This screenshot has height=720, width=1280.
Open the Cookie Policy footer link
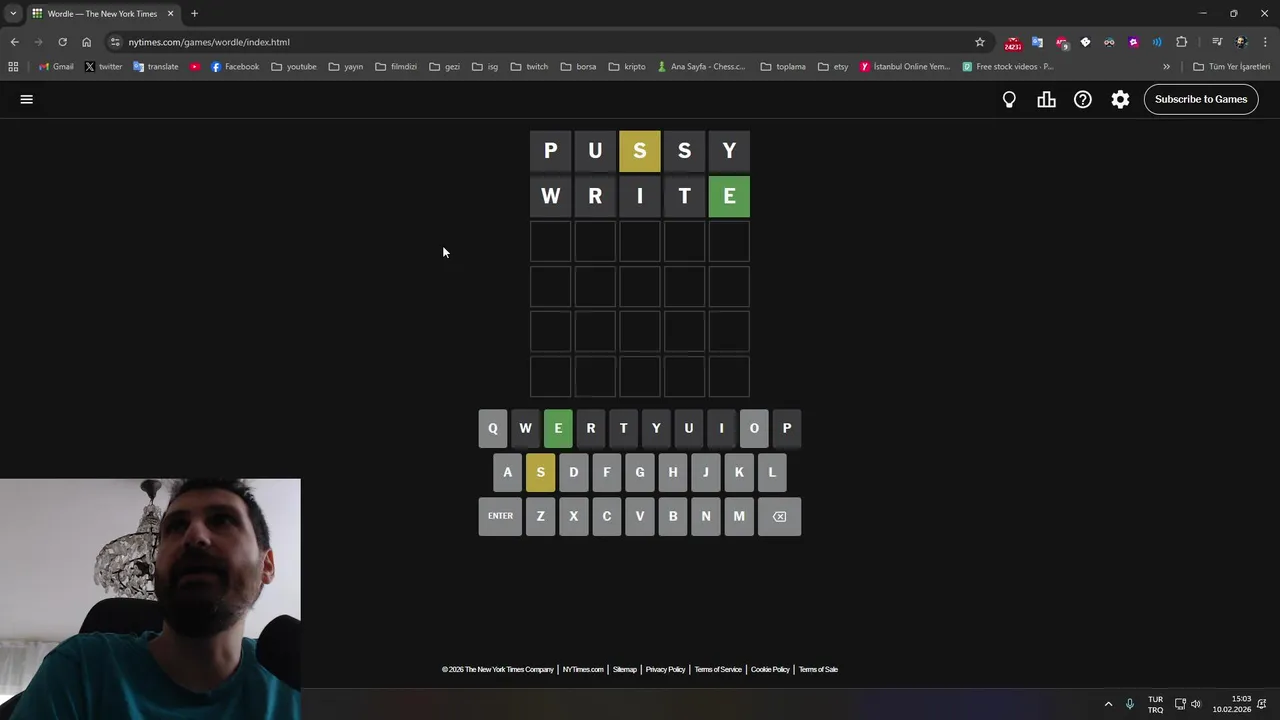pos(770,670)
